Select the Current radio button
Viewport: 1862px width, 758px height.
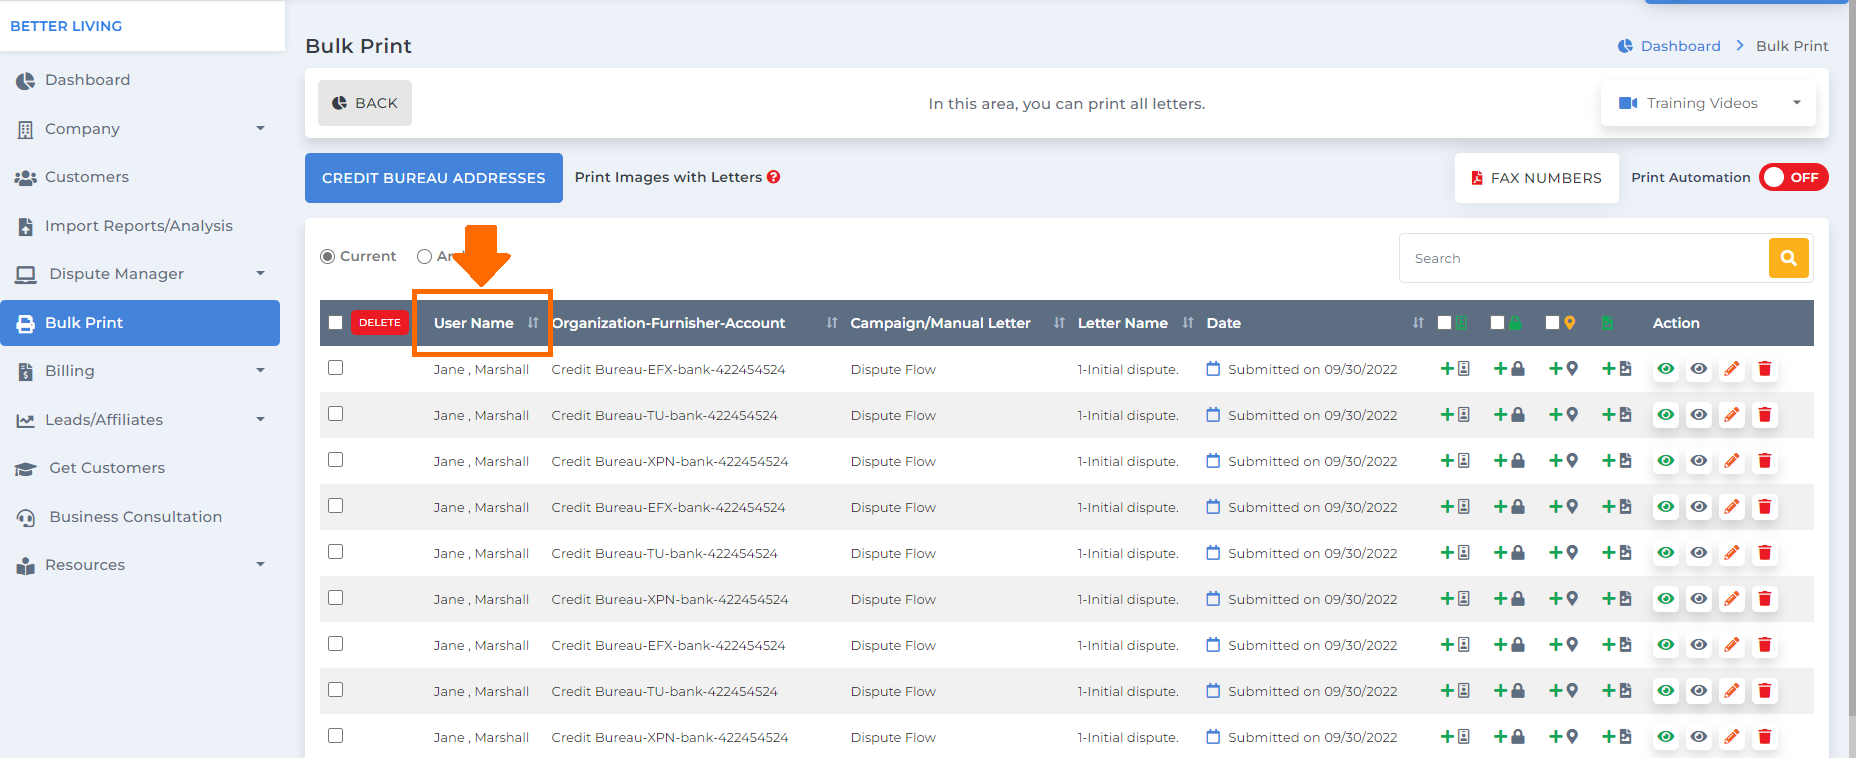(327, 257)
